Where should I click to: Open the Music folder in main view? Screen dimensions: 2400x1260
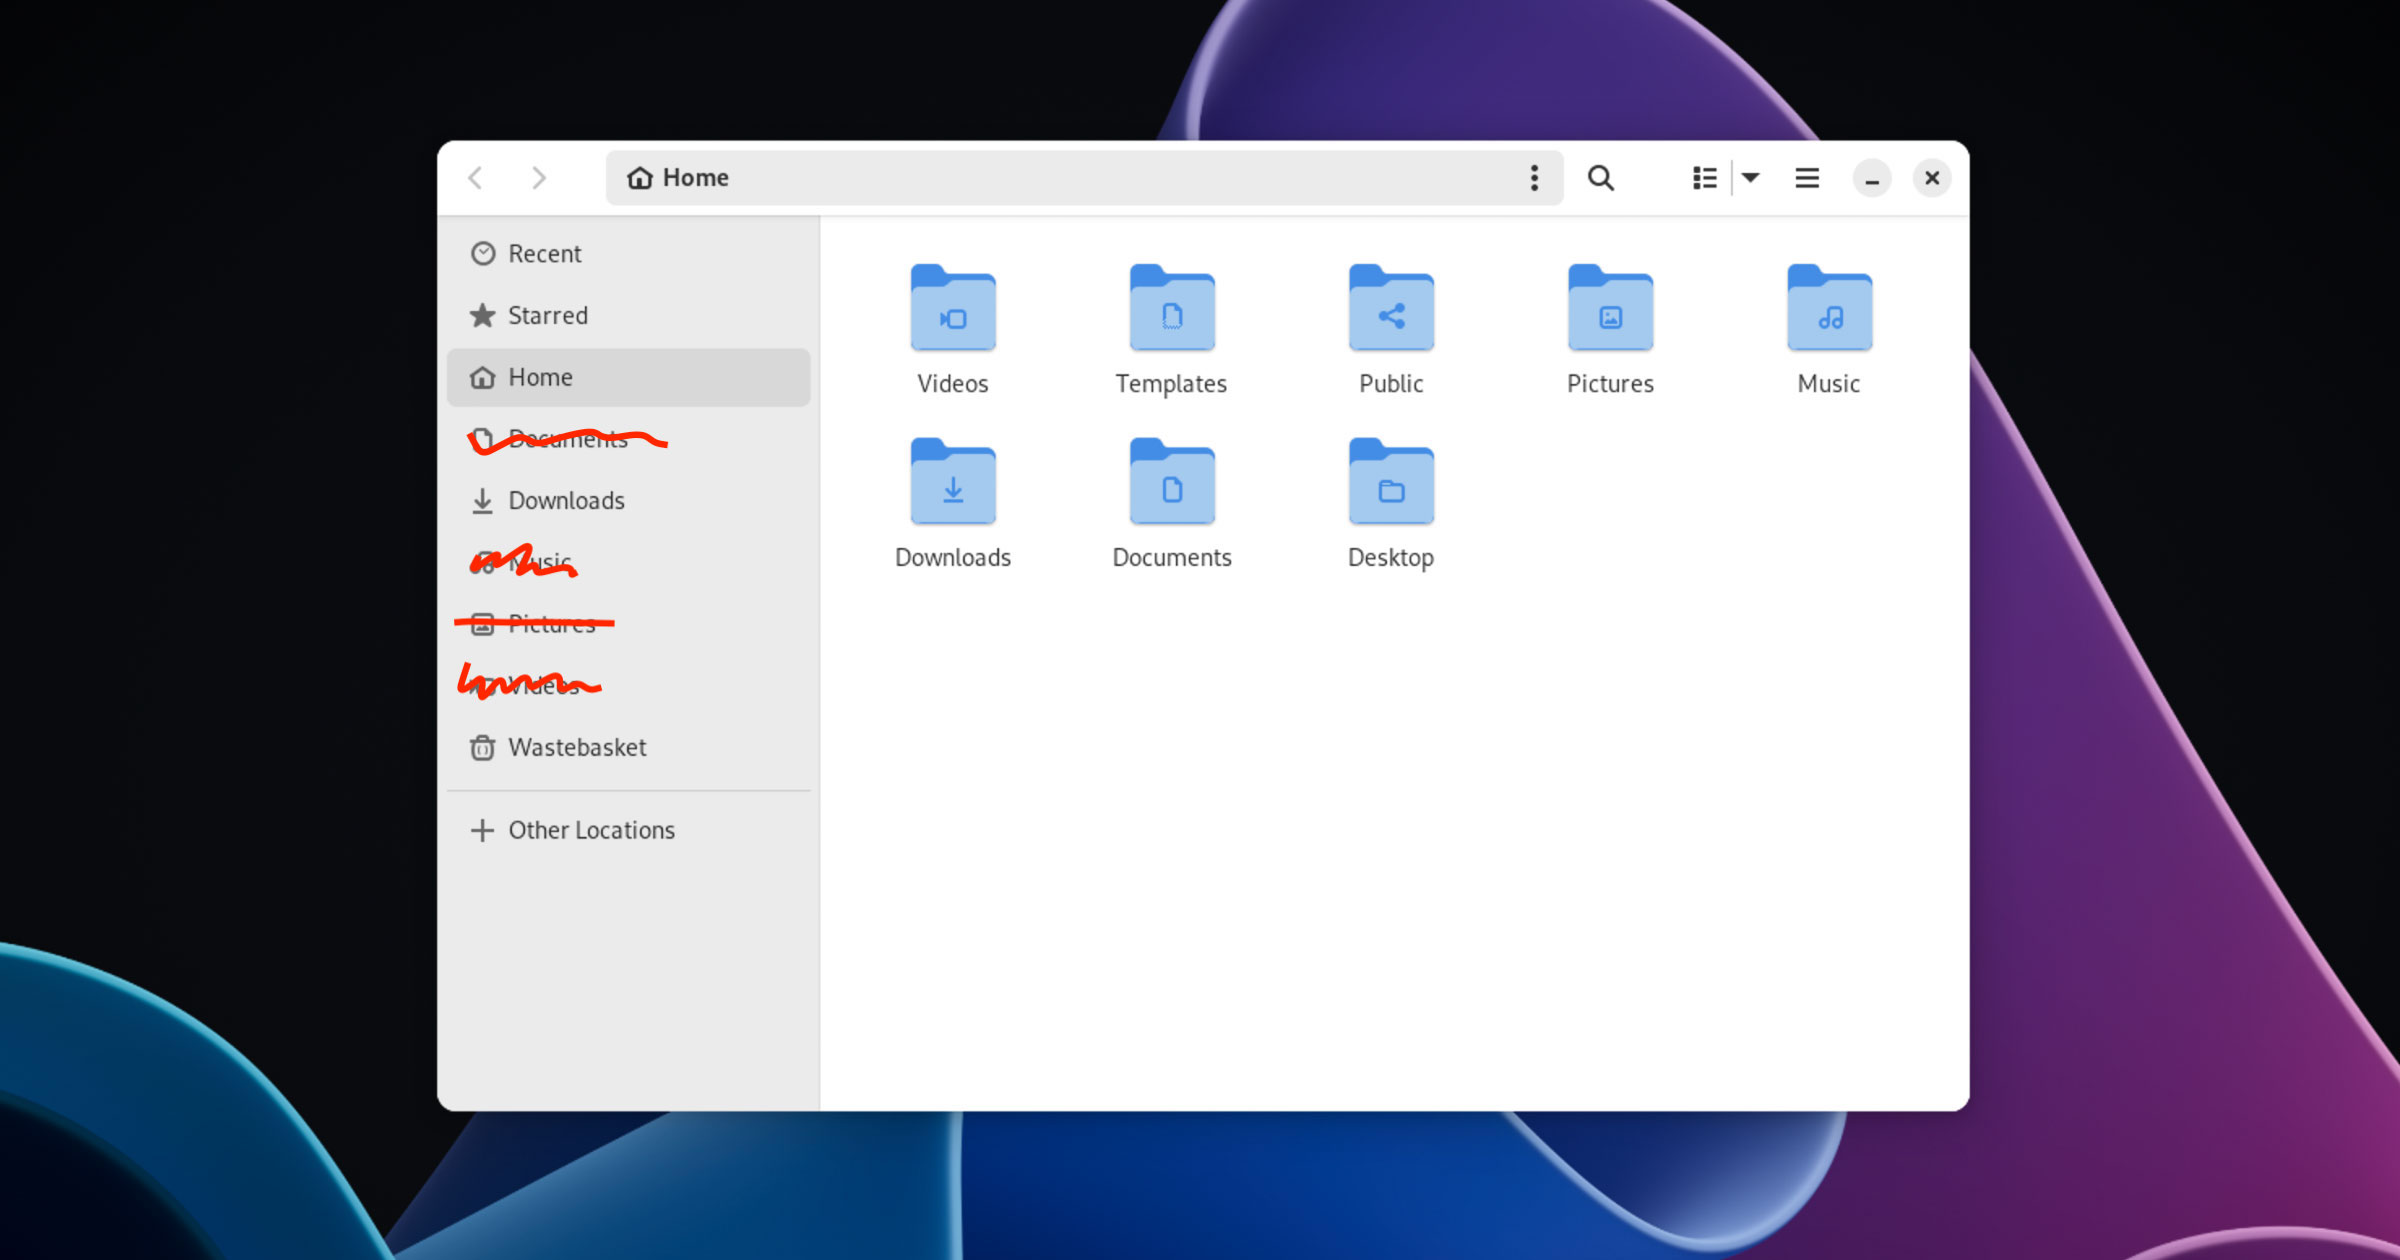(1828, 308)
